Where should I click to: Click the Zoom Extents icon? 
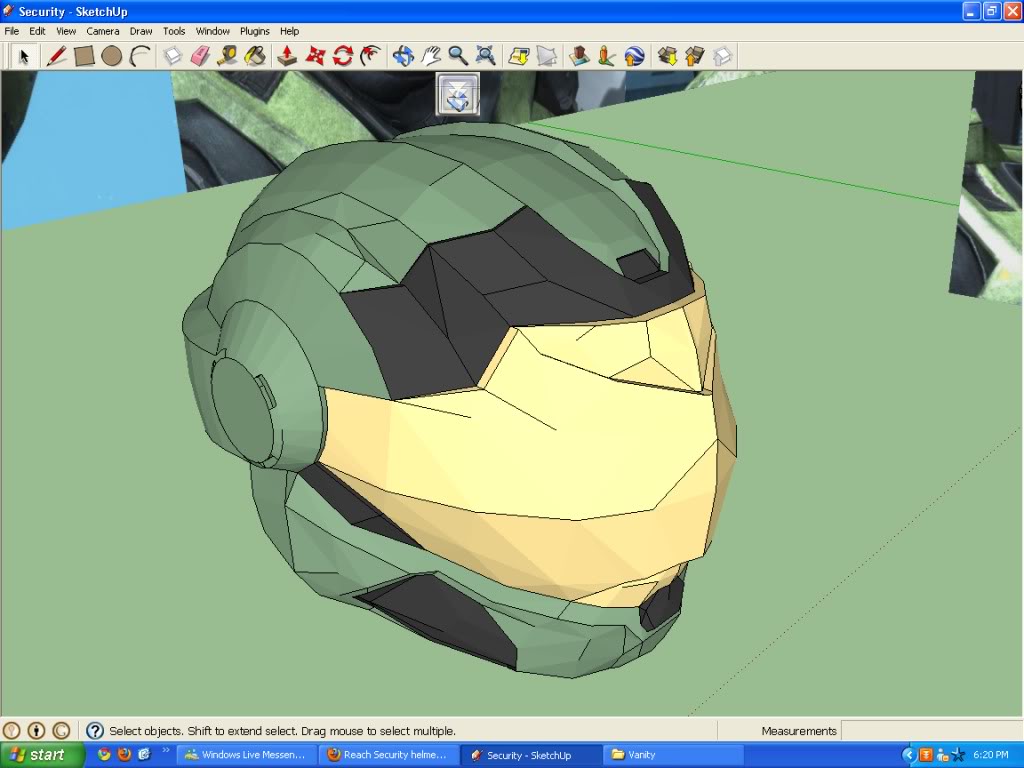(x=486, y=56)
